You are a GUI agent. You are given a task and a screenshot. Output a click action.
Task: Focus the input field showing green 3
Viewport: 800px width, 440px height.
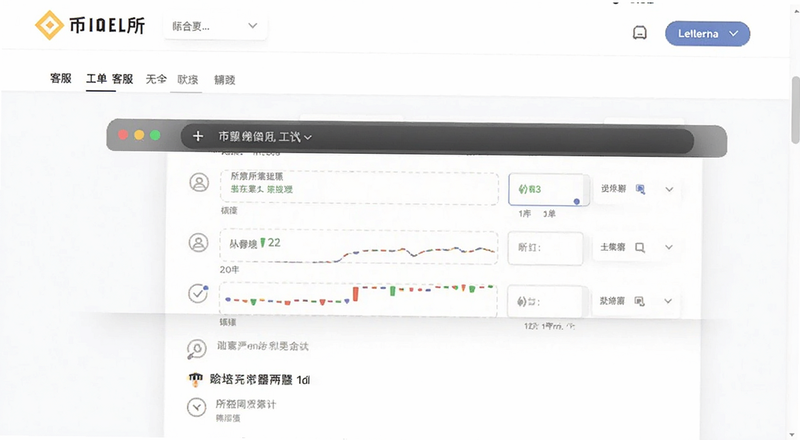tap(548, 189)
